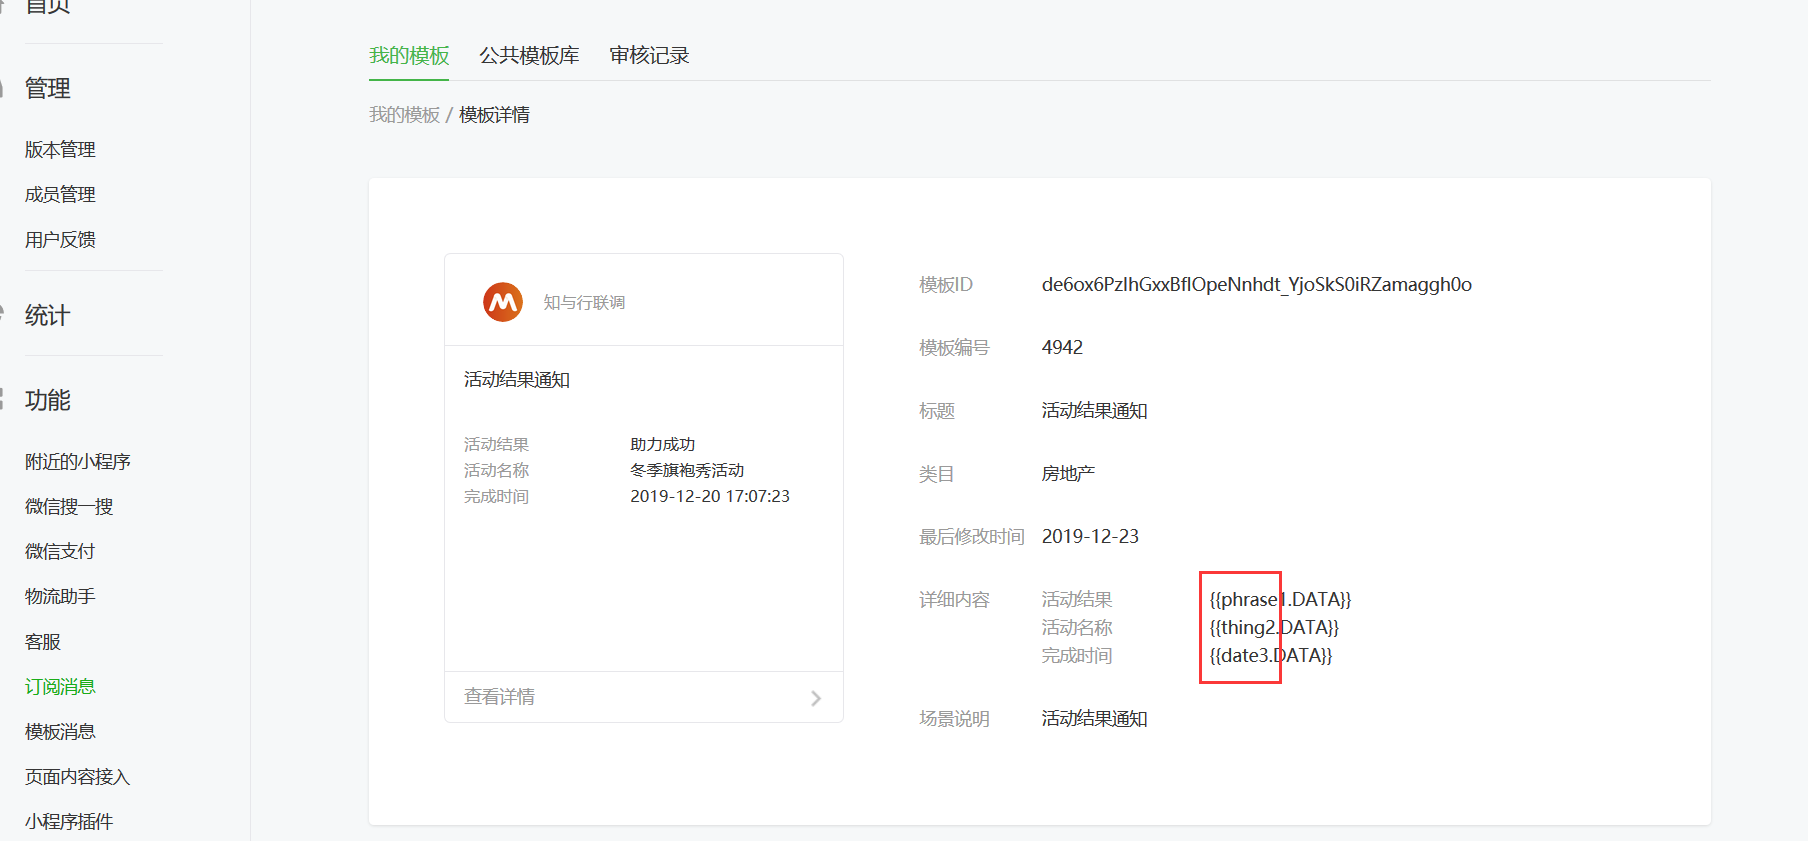Open 附近的小程序 in sidebar
Image resolution: width=1808 pixels, height=841 pixels.
(78, 461)
